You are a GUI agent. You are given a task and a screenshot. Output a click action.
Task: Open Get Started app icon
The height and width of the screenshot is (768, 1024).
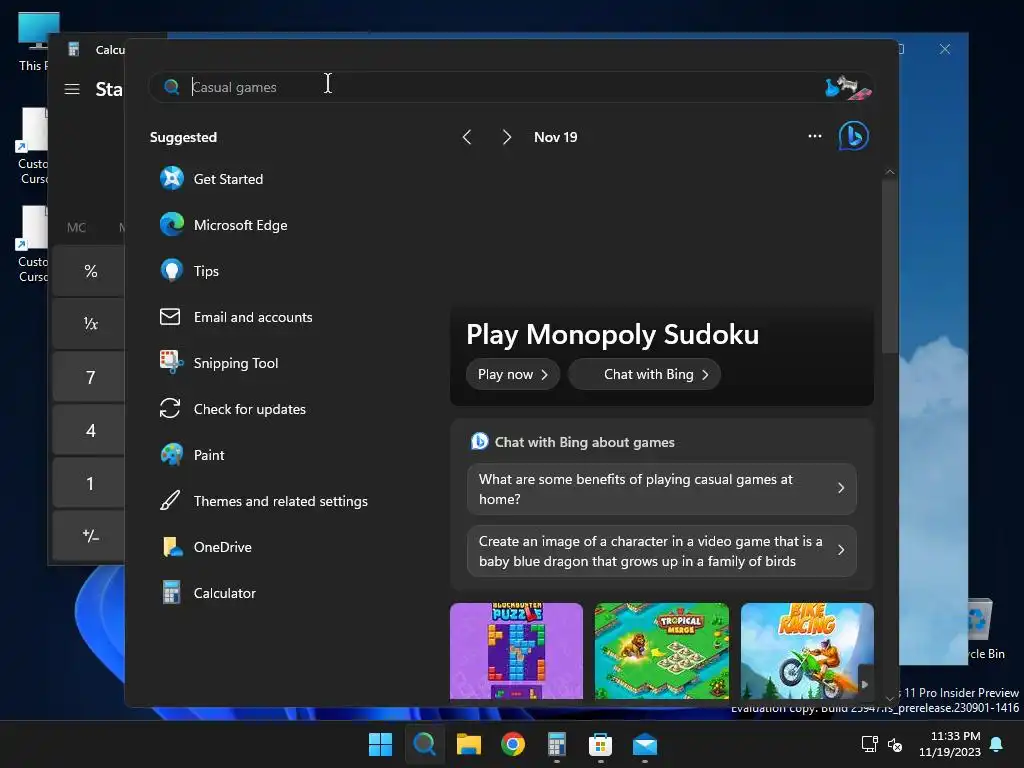pyautogui.click(x=172, y=178)
